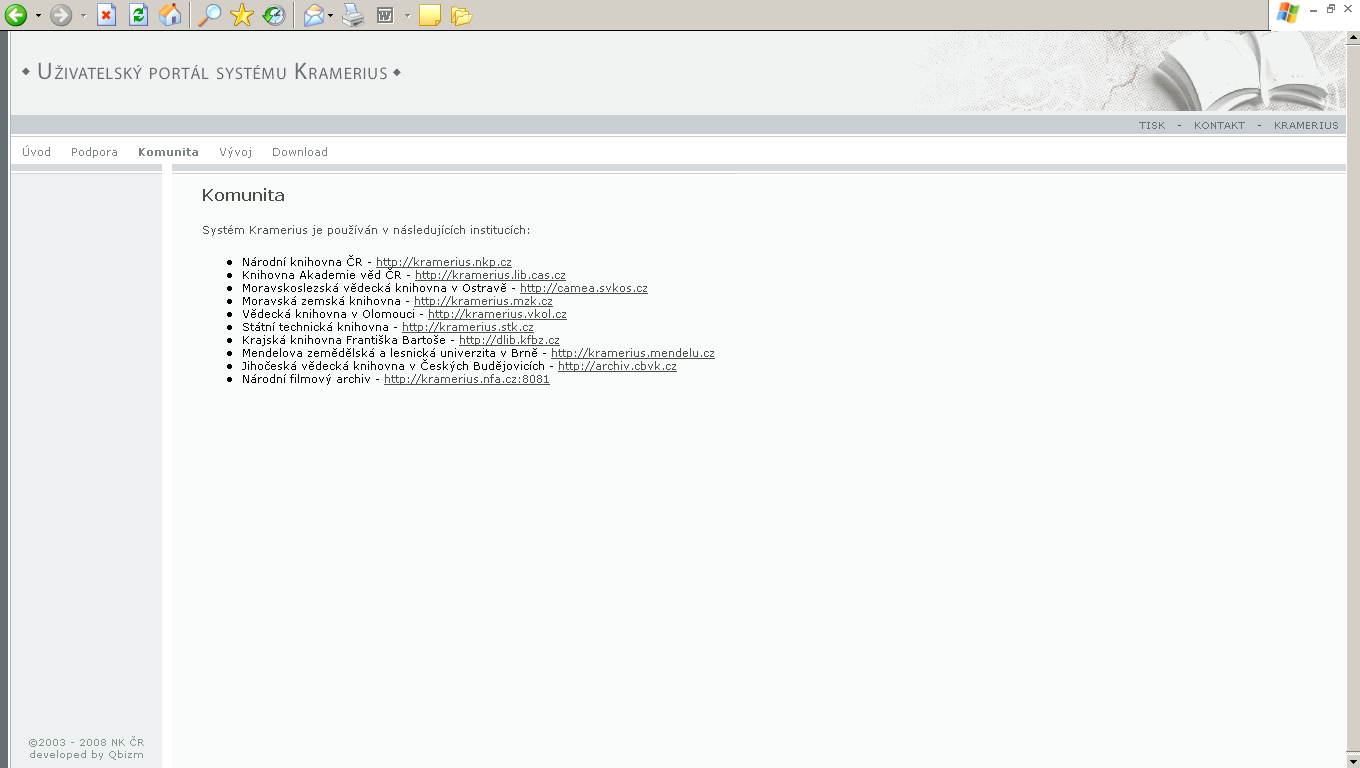Restore the browser window size button
Viewport: 1360px width, 768px height.
click(x=1331, y=8)
